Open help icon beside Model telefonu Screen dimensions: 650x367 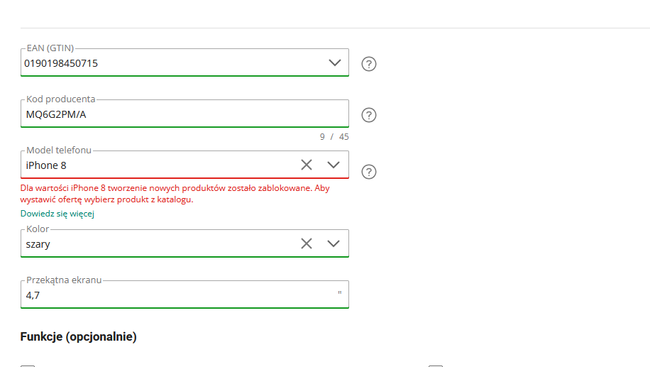369,172
